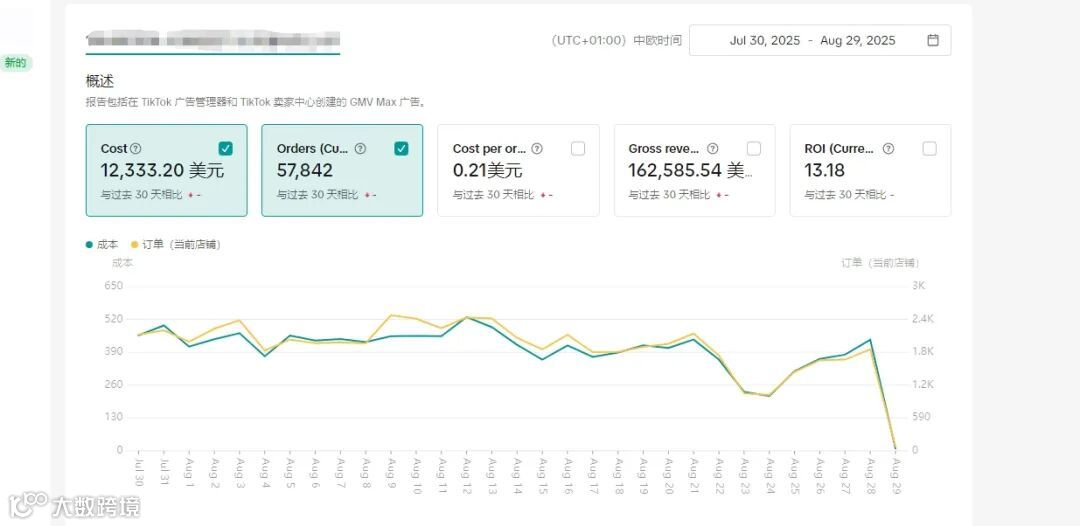Screen dimensions: 1080x526
Task: Uncheck the Cost metric checkbox
Action: pos(226,148)
